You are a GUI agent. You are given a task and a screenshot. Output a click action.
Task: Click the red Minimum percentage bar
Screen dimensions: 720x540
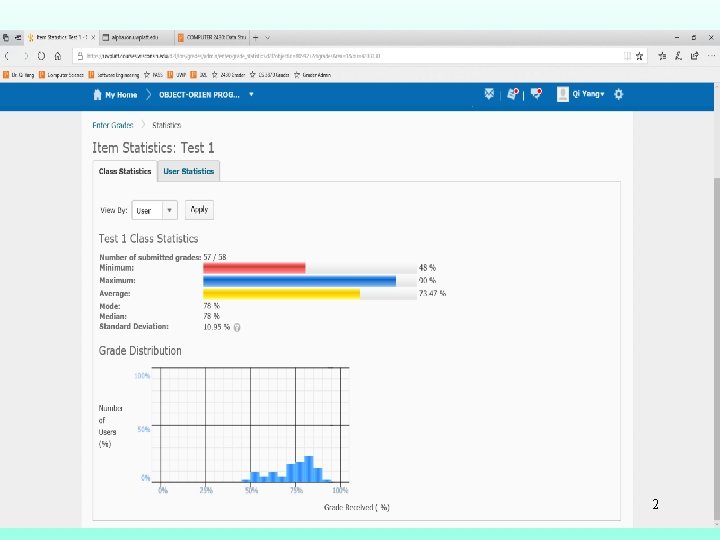254,268
